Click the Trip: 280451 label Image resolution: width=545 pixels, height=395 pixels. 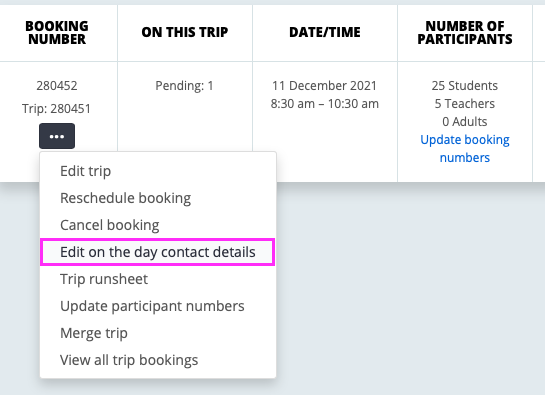(56, 108)
